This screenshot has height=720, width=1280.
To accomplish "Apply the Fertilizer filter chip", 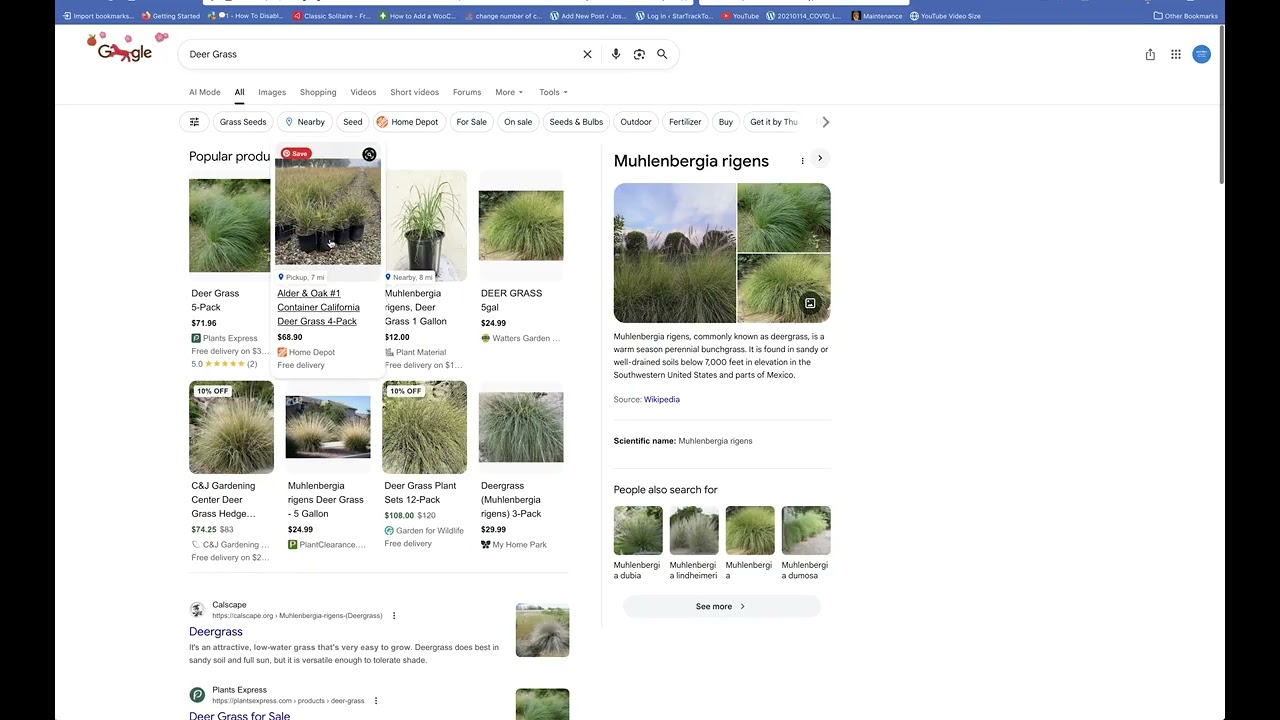I will pyautogui.click(x=685, y=122).
